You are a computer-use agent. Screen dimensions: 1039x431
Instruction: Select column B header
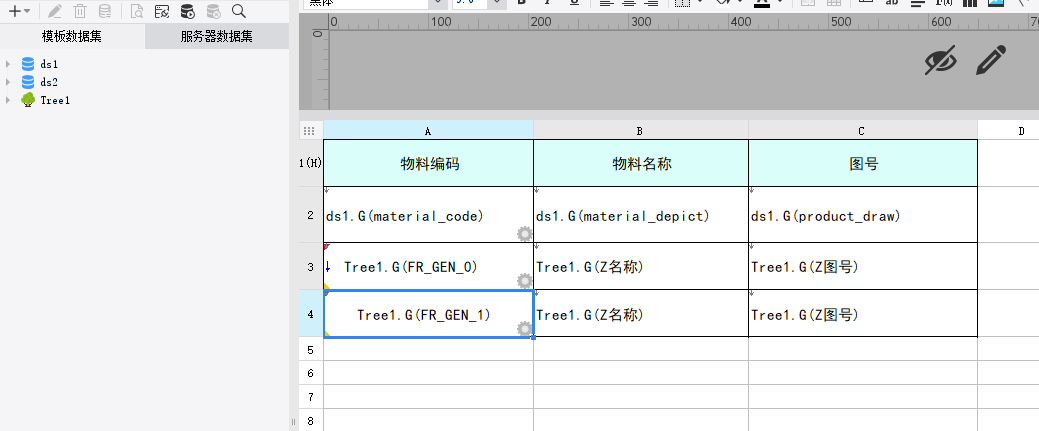point(640,131)
